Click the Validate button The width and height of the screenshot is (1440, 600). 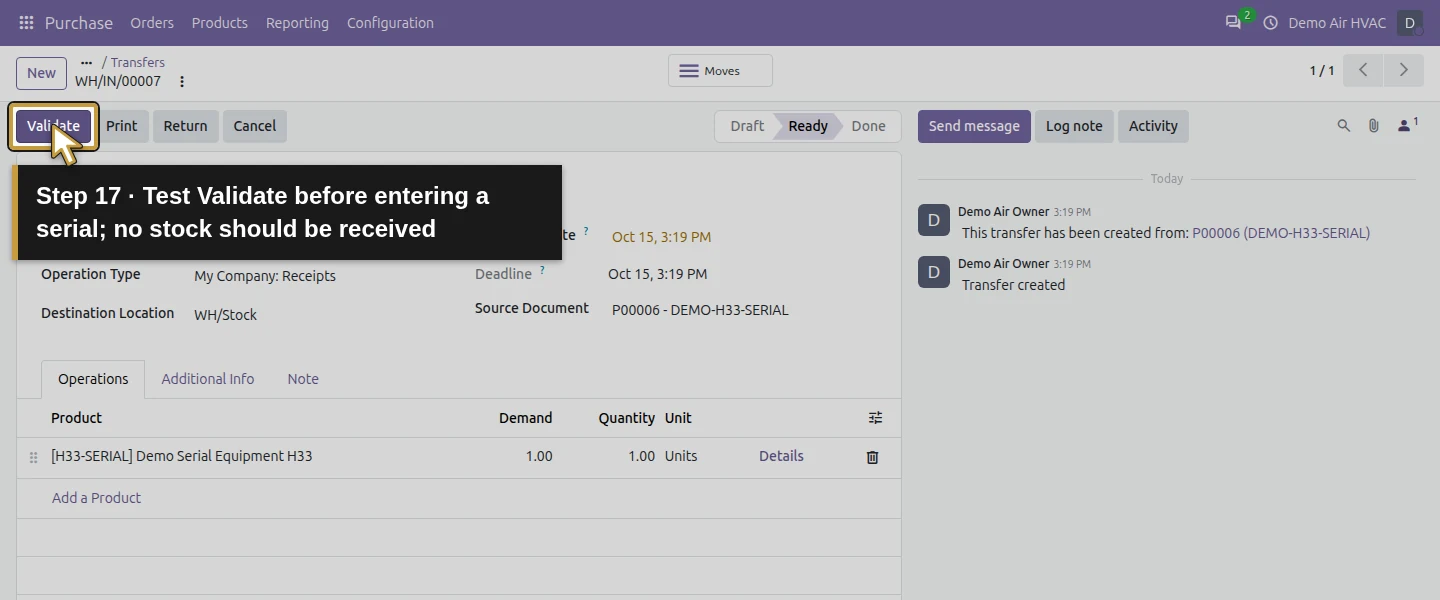pos(53,126)
